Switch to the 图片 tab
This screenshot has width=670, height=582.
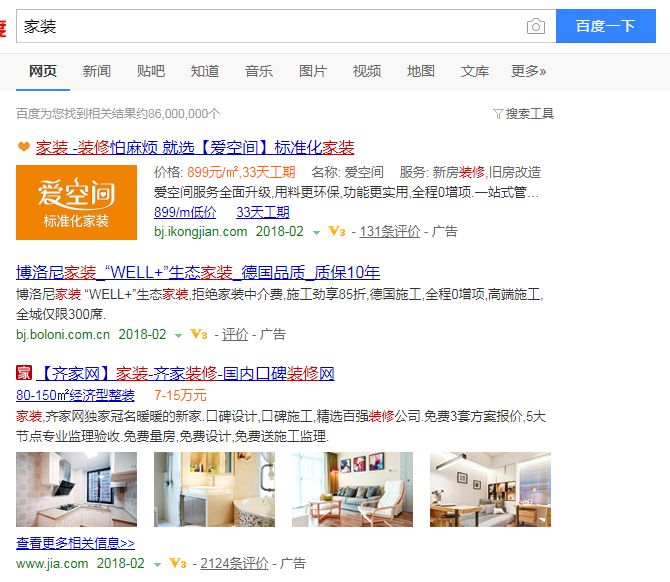[x=313, y=71]
